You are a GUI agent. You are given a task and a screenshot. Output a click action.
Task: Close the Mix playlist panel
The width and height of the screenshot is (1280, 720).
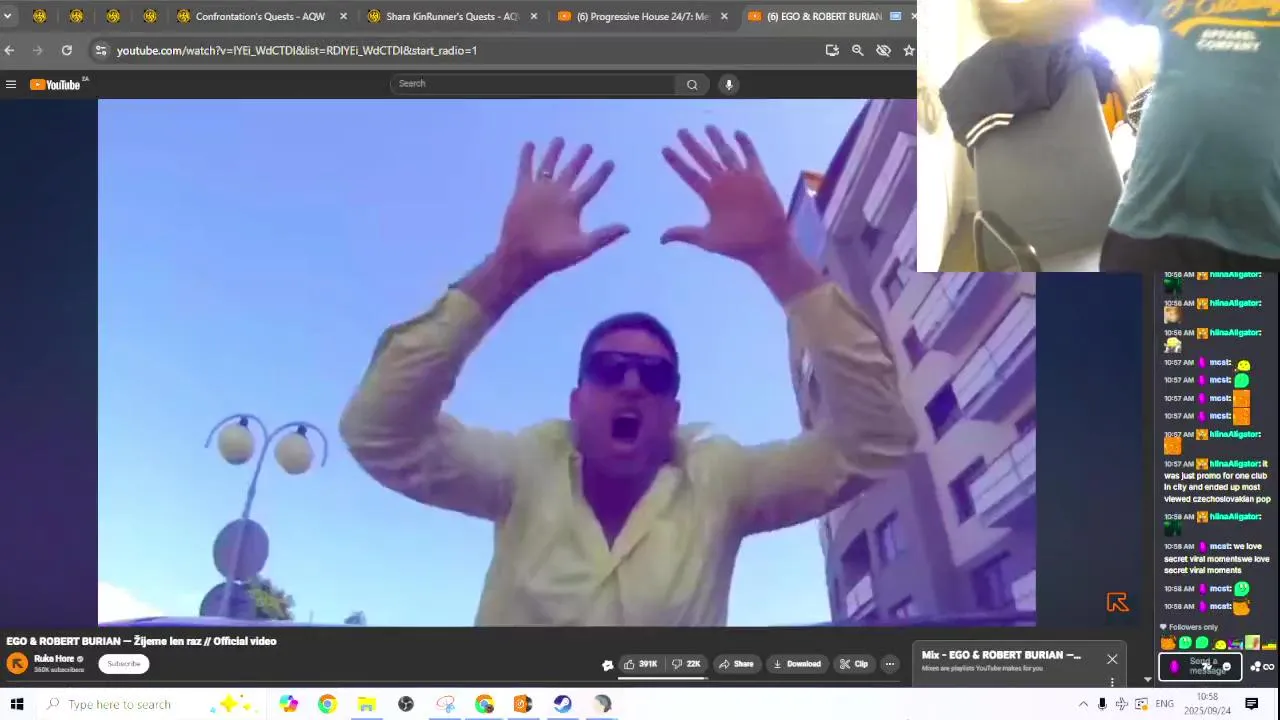pyautogui.click(x=1112, y=659)
